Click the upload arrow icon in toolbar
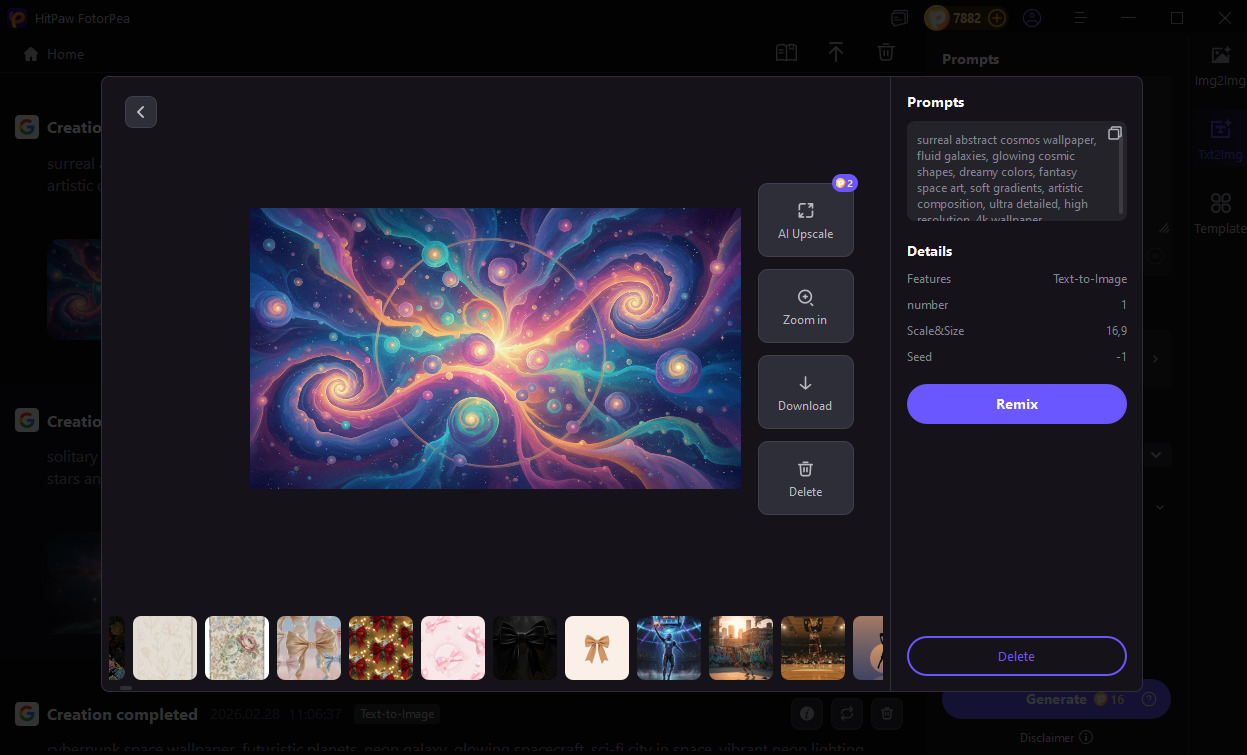This screenshot has height=755, width=1247. pyautogui.click(x=836, y=52)
